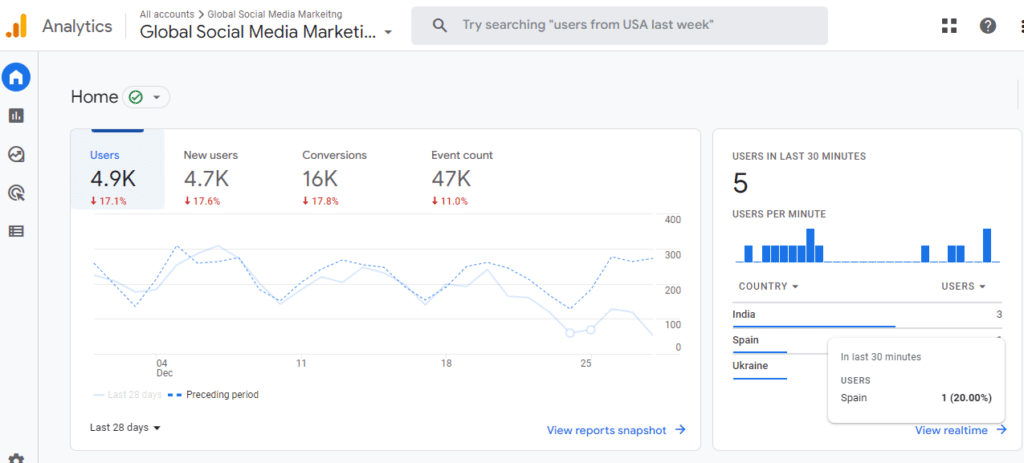Select the Spain country row
Screen dimensions: 1024x463
867,340
